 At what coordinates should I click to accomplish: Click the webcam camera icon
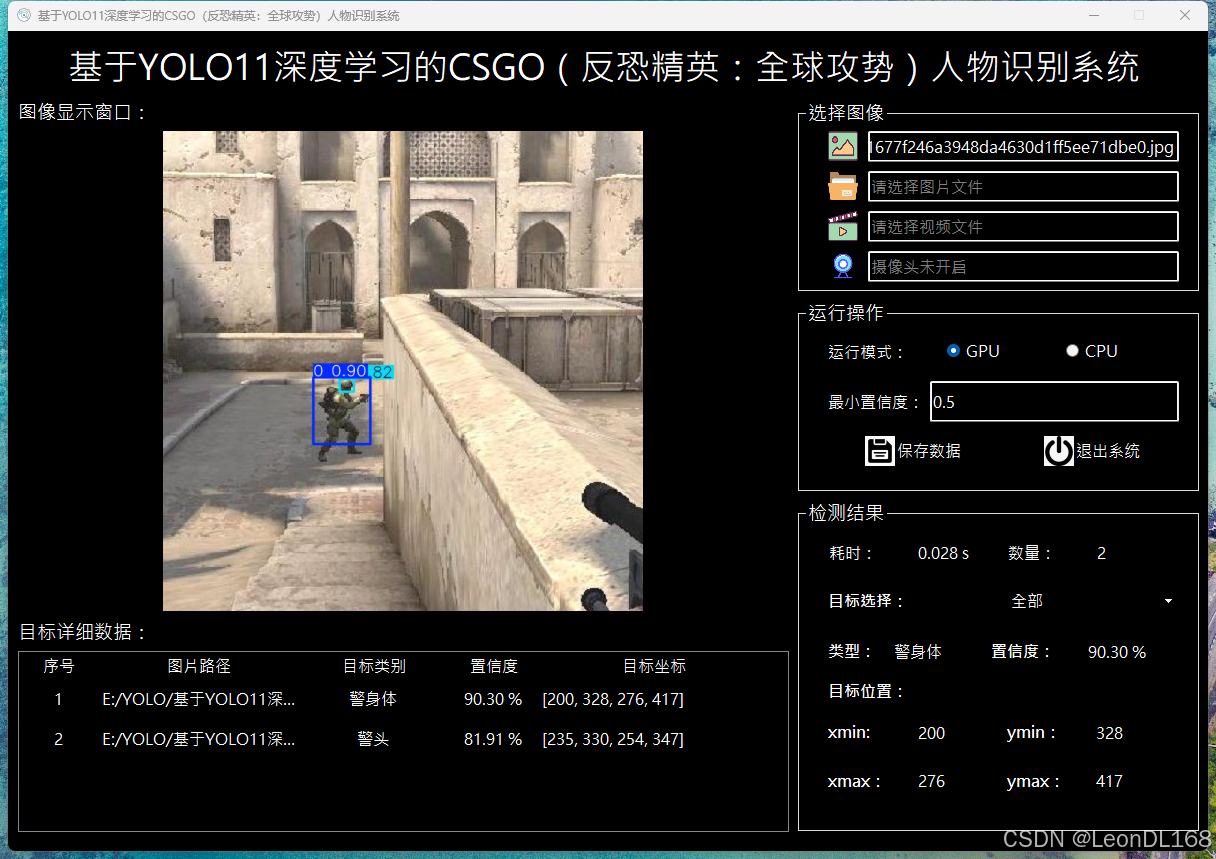tap(843, 266)
